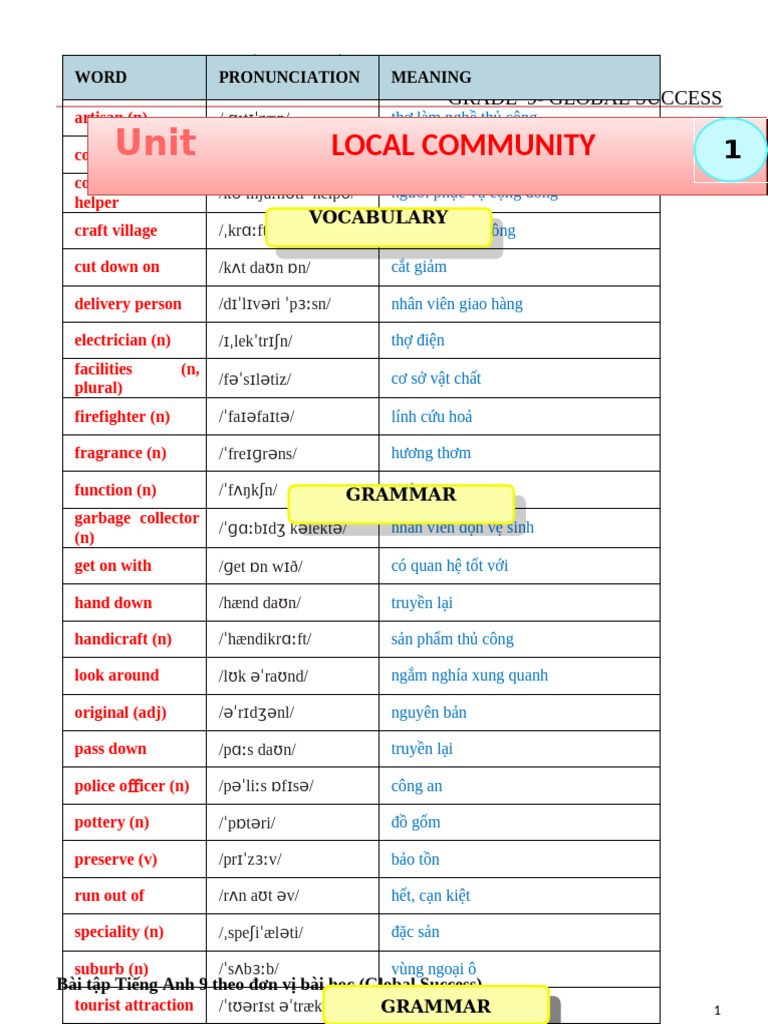Click the meaning 'đồ gốm'
768x1024 pixels.
415,822
